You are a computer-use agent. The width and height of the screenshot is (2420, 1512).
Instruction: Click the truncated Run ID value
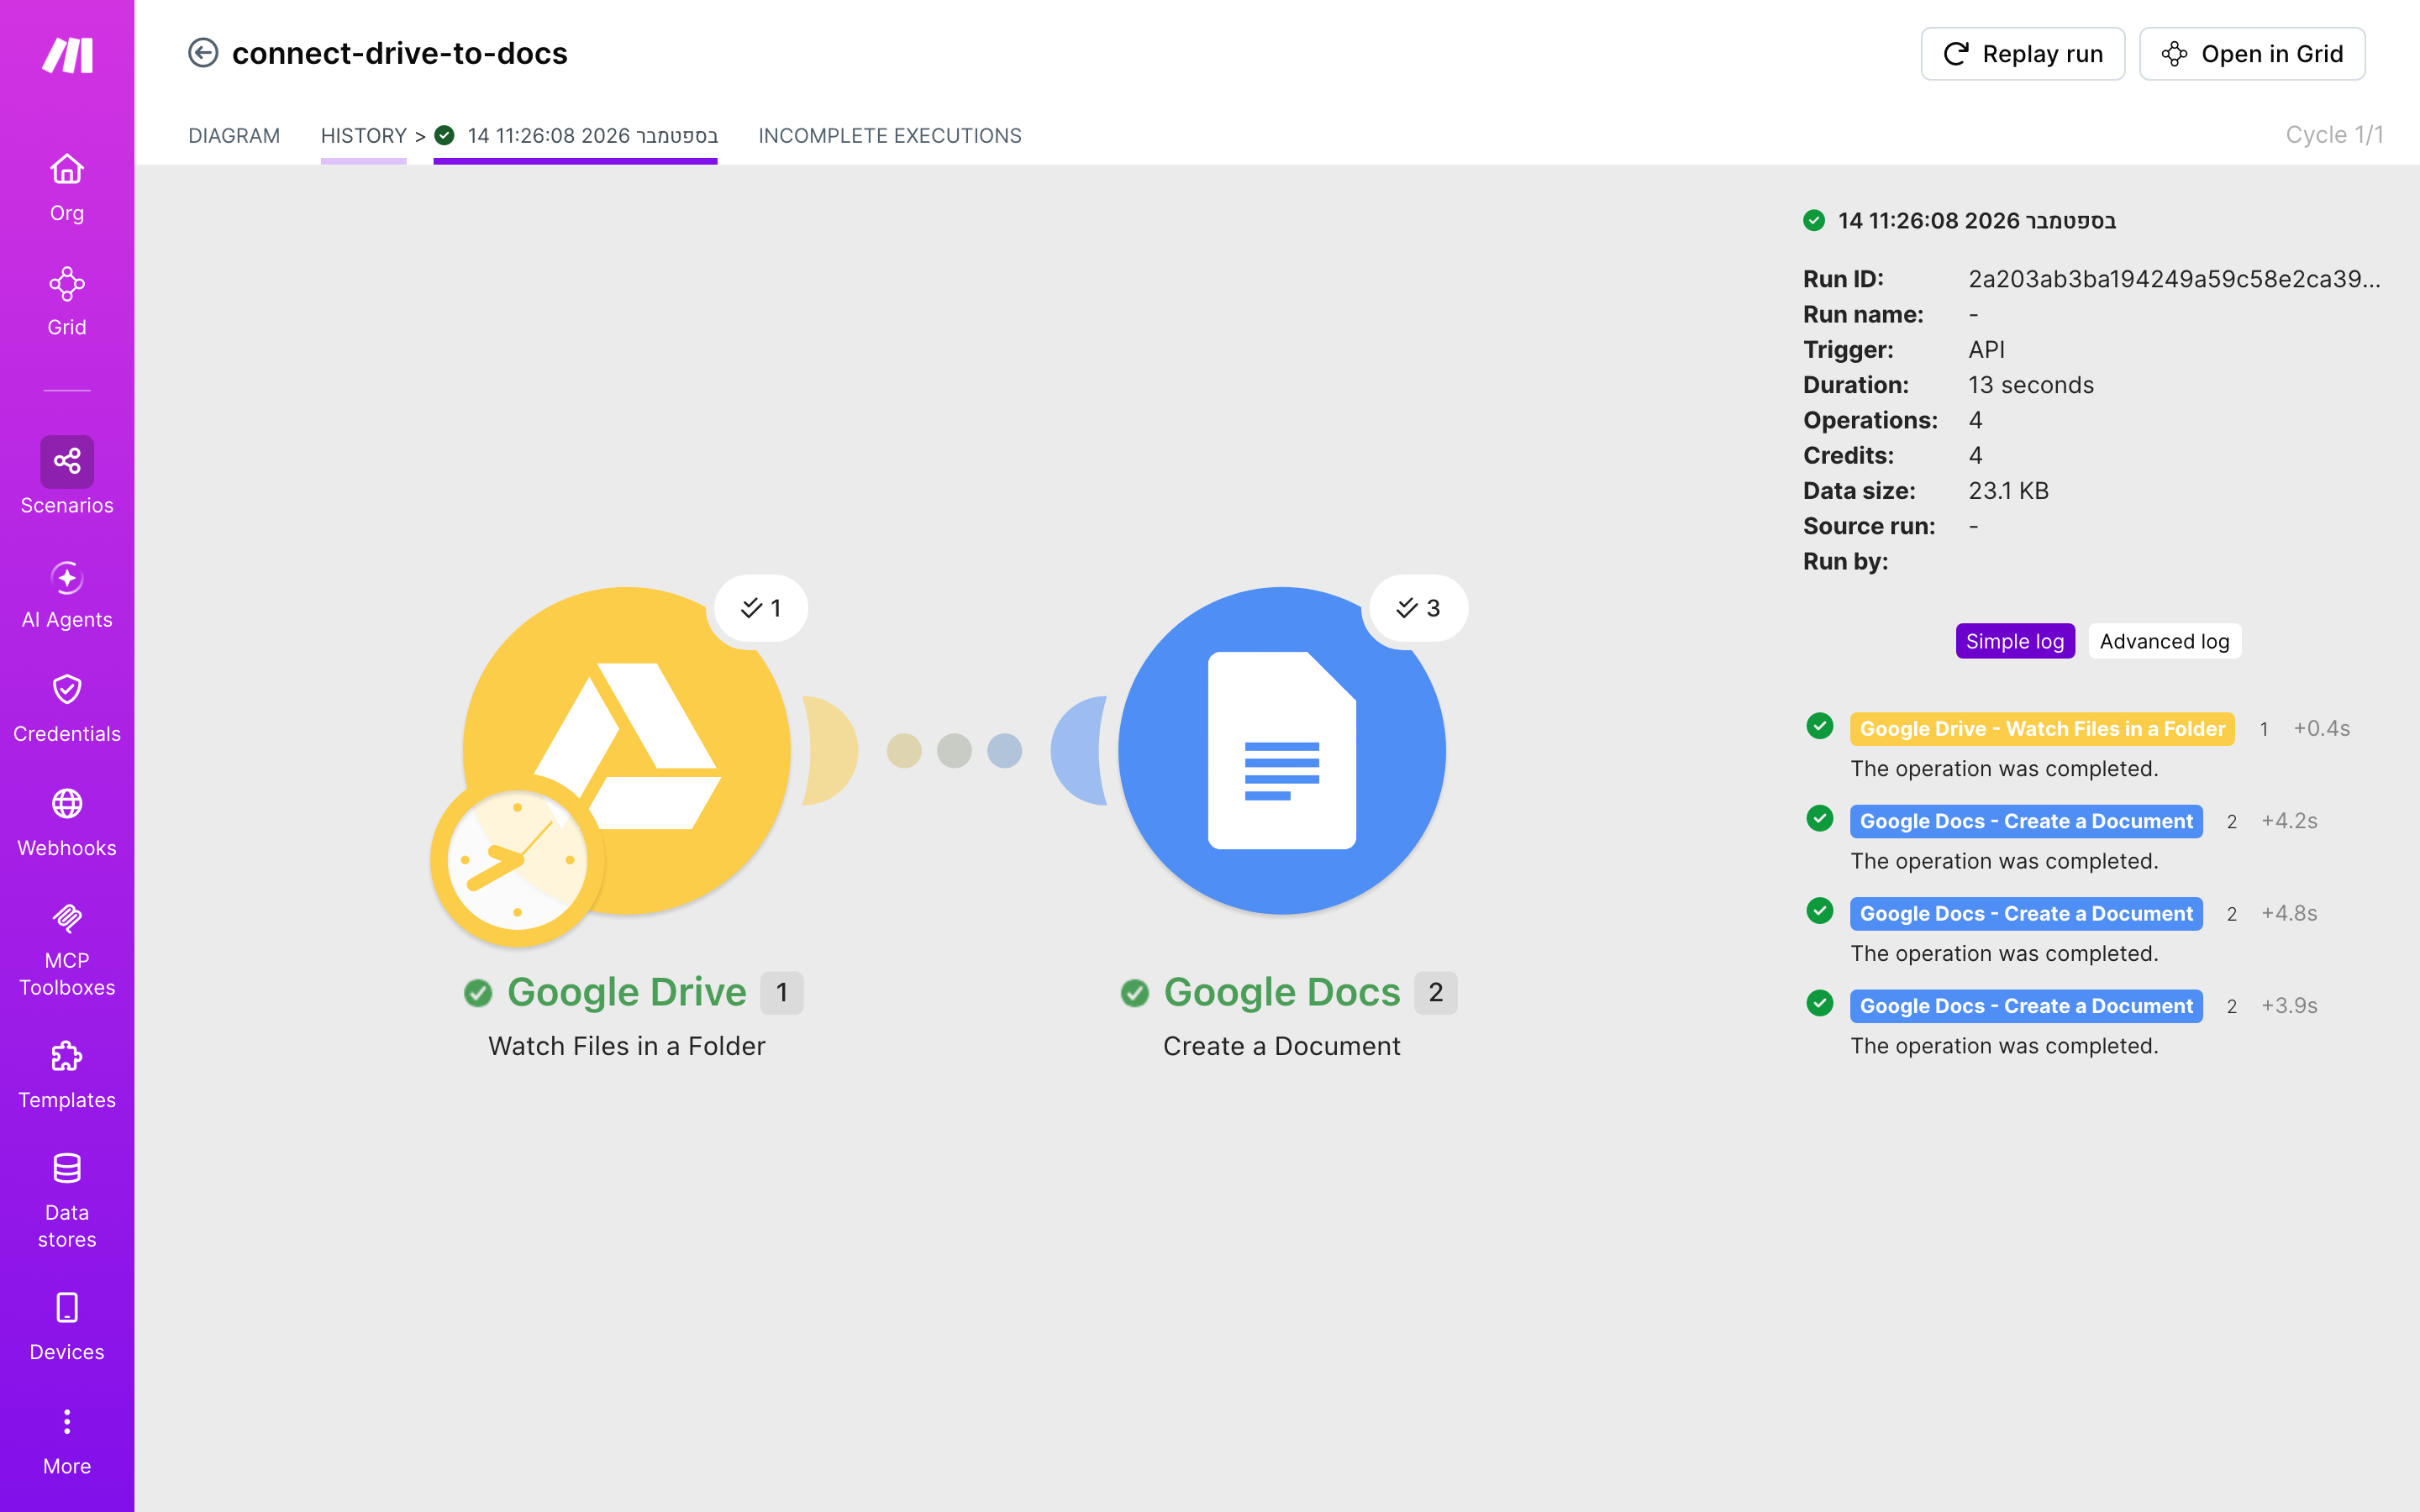click(2174, 279)
